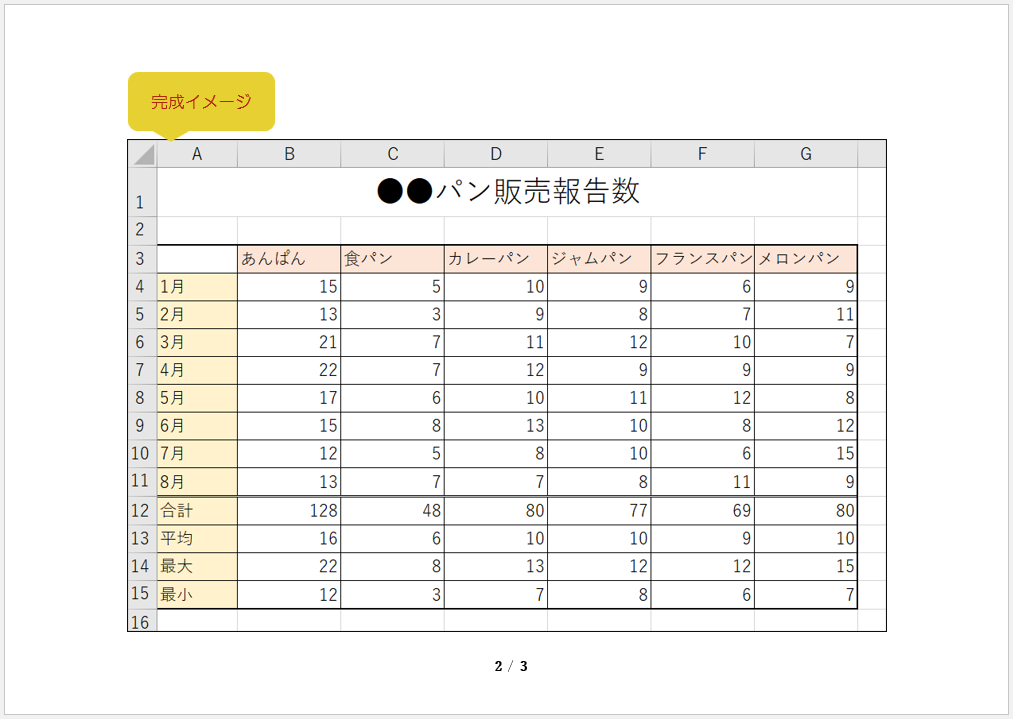
Task: Click 最大 メロンパン value 15
Action: 806,566
